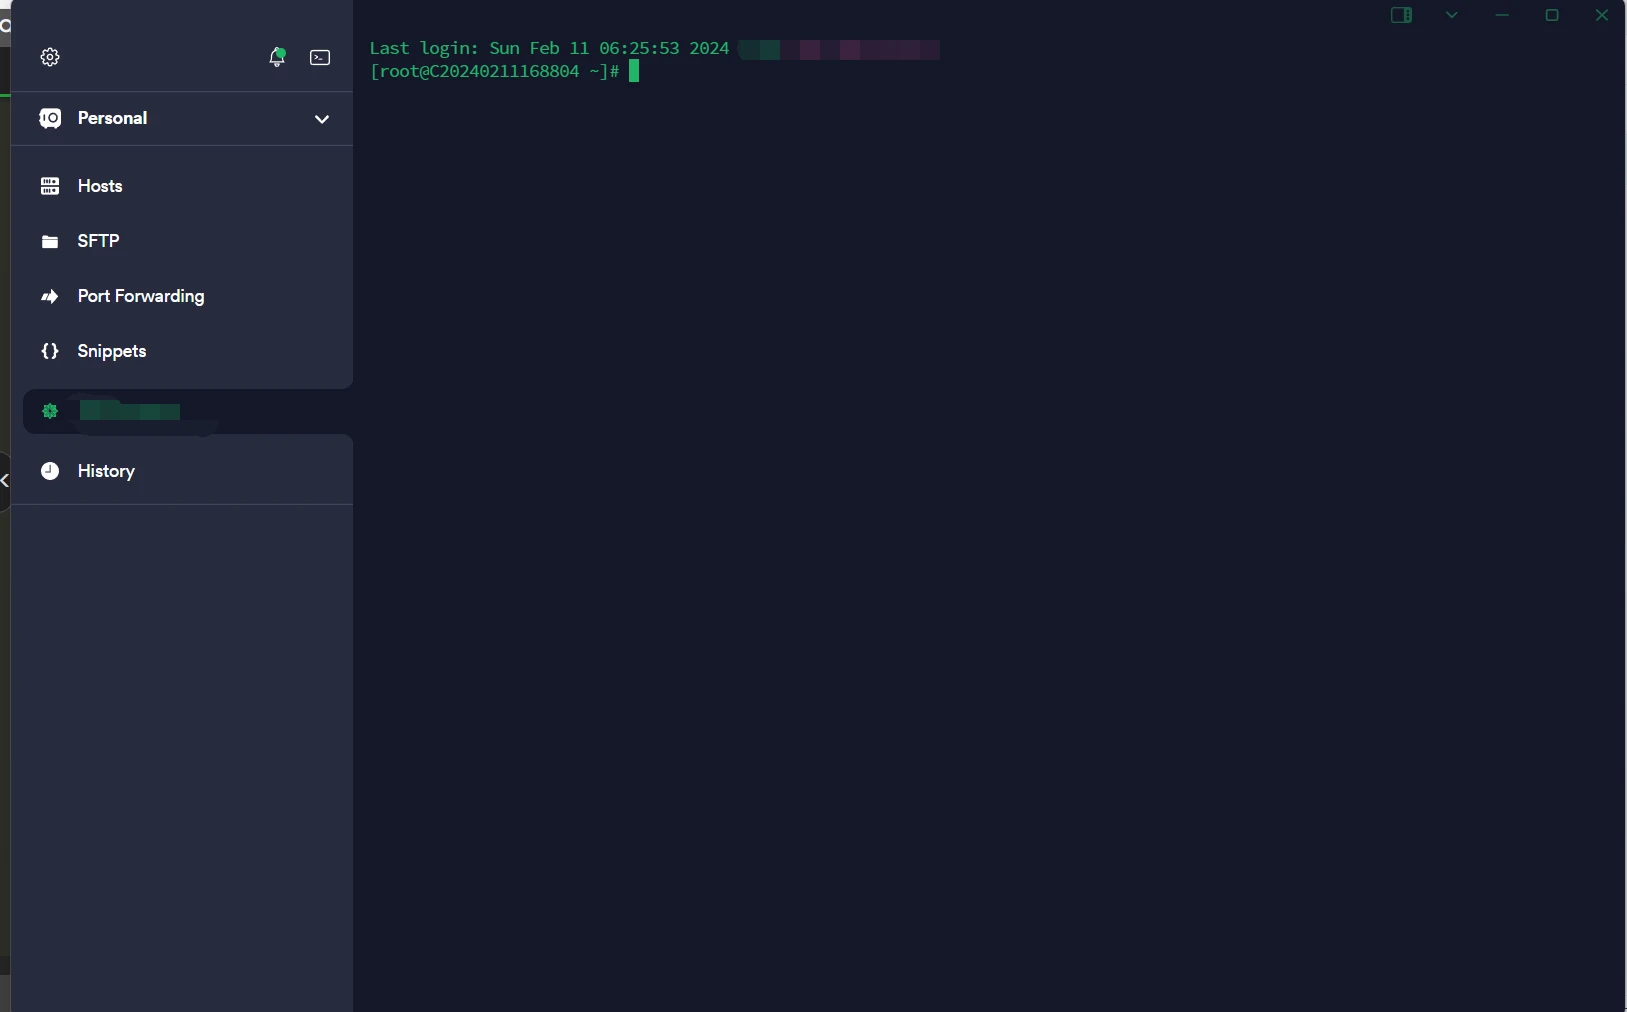This screenshot has width=1627, height=1012.
Task: Select the History clock icon
Action: (x=49, y=471)
